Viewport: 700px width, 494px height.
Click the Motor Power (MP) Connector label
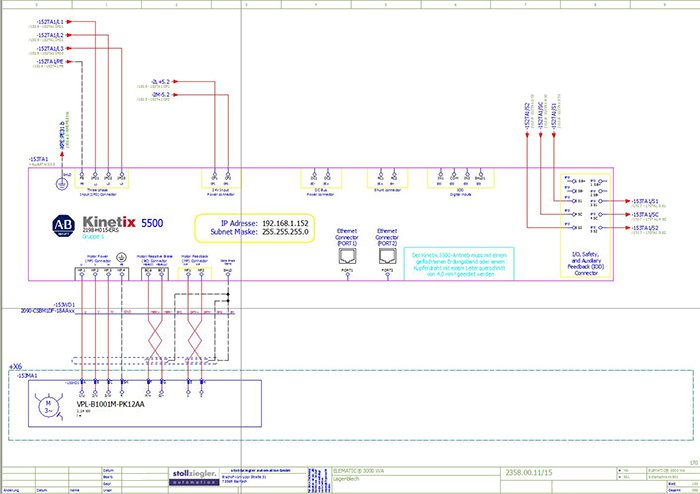coord(98,258)
